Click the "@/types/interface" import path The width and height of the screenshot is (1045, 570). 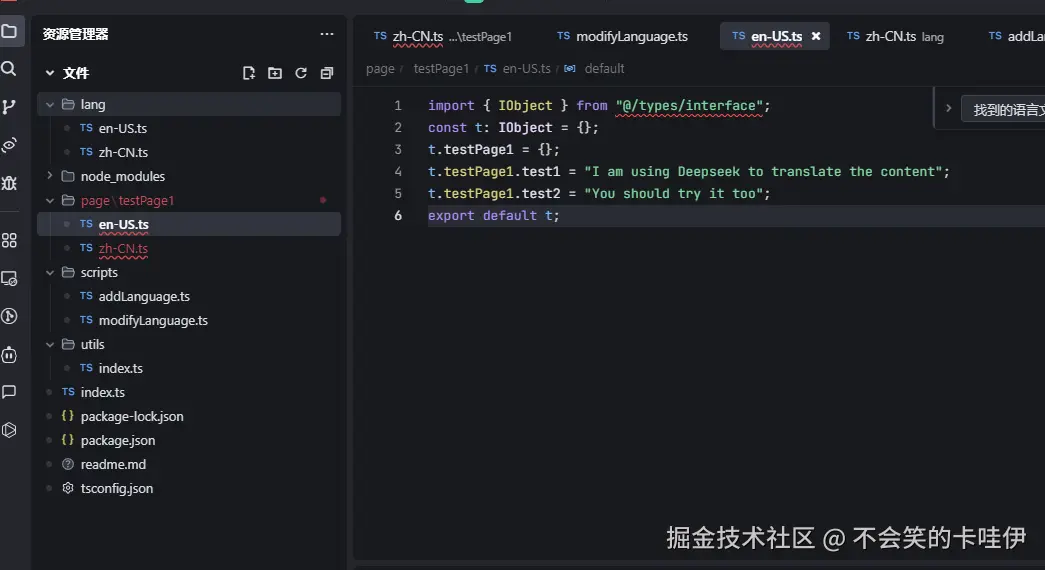point(689,105)
